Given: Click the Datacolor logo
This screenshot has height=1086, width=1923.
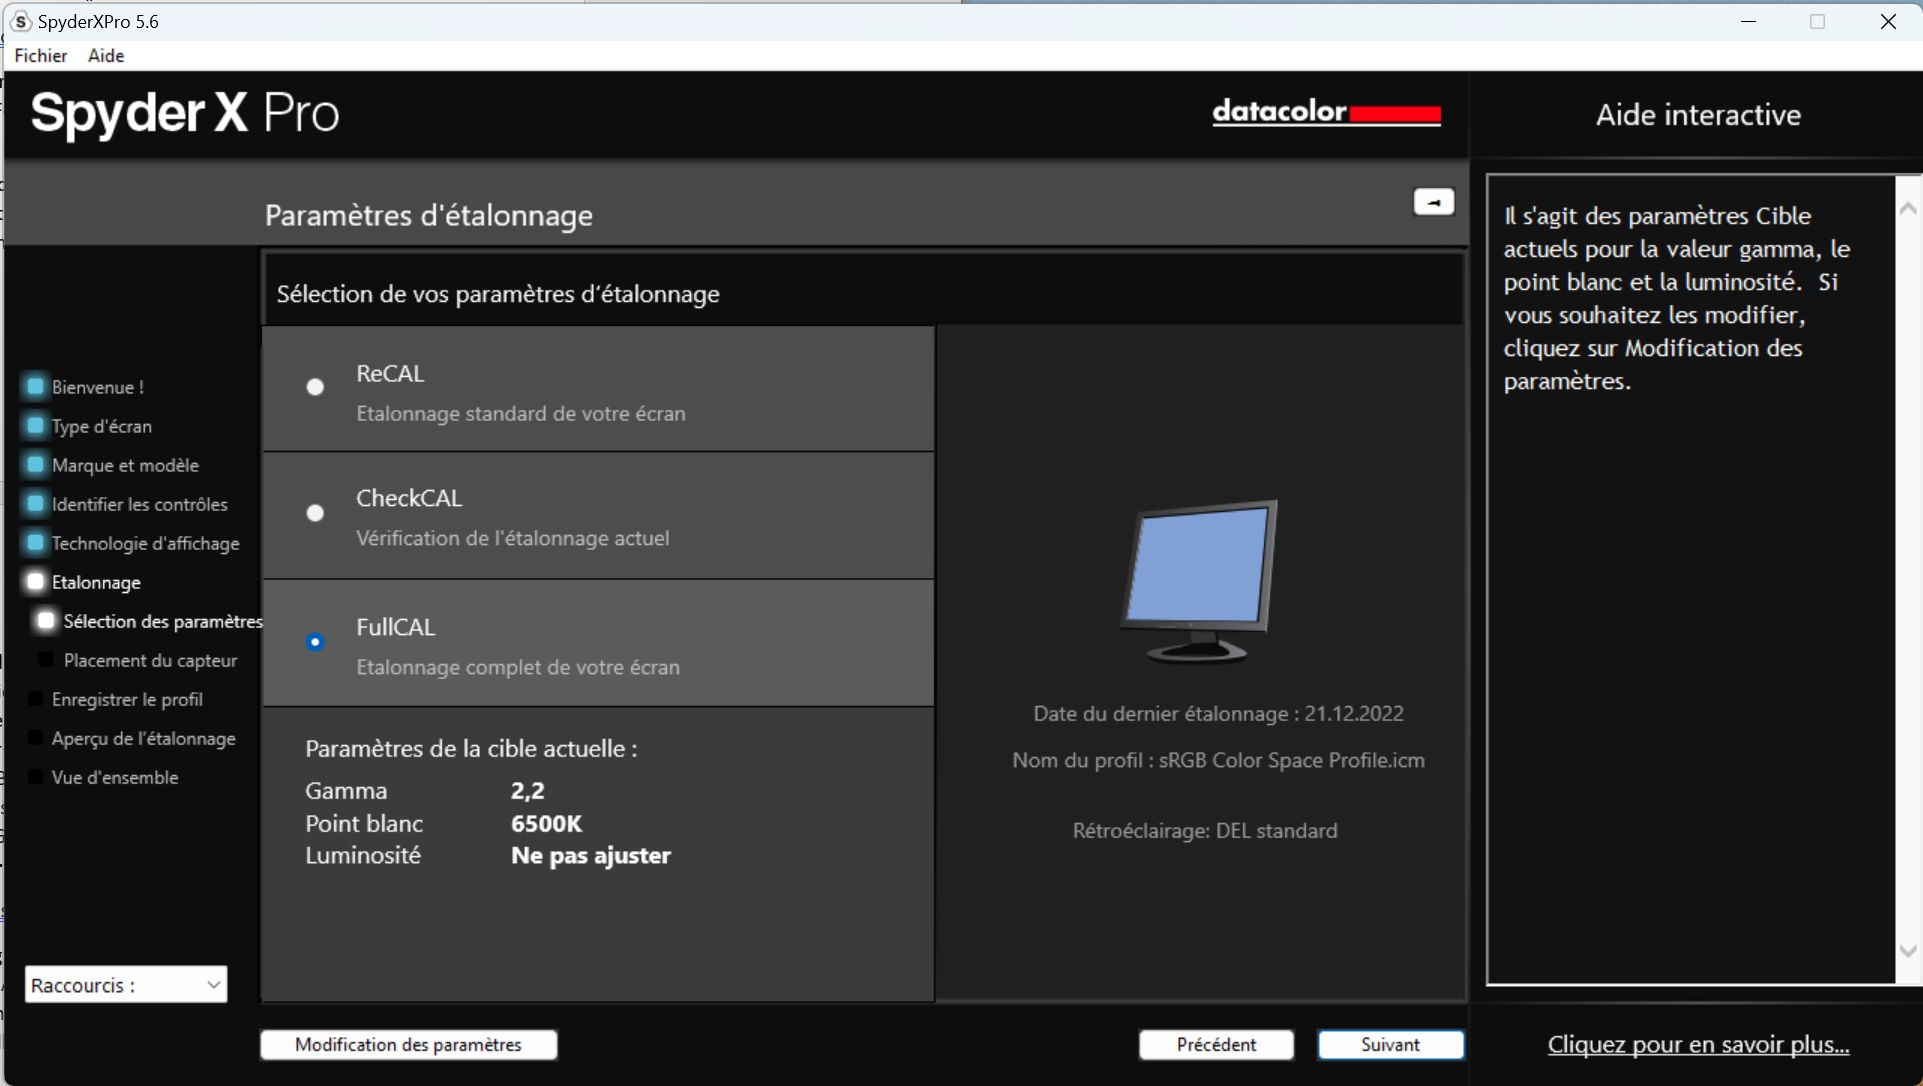Looking at the screenshot, I should (x=1326, y=112).
